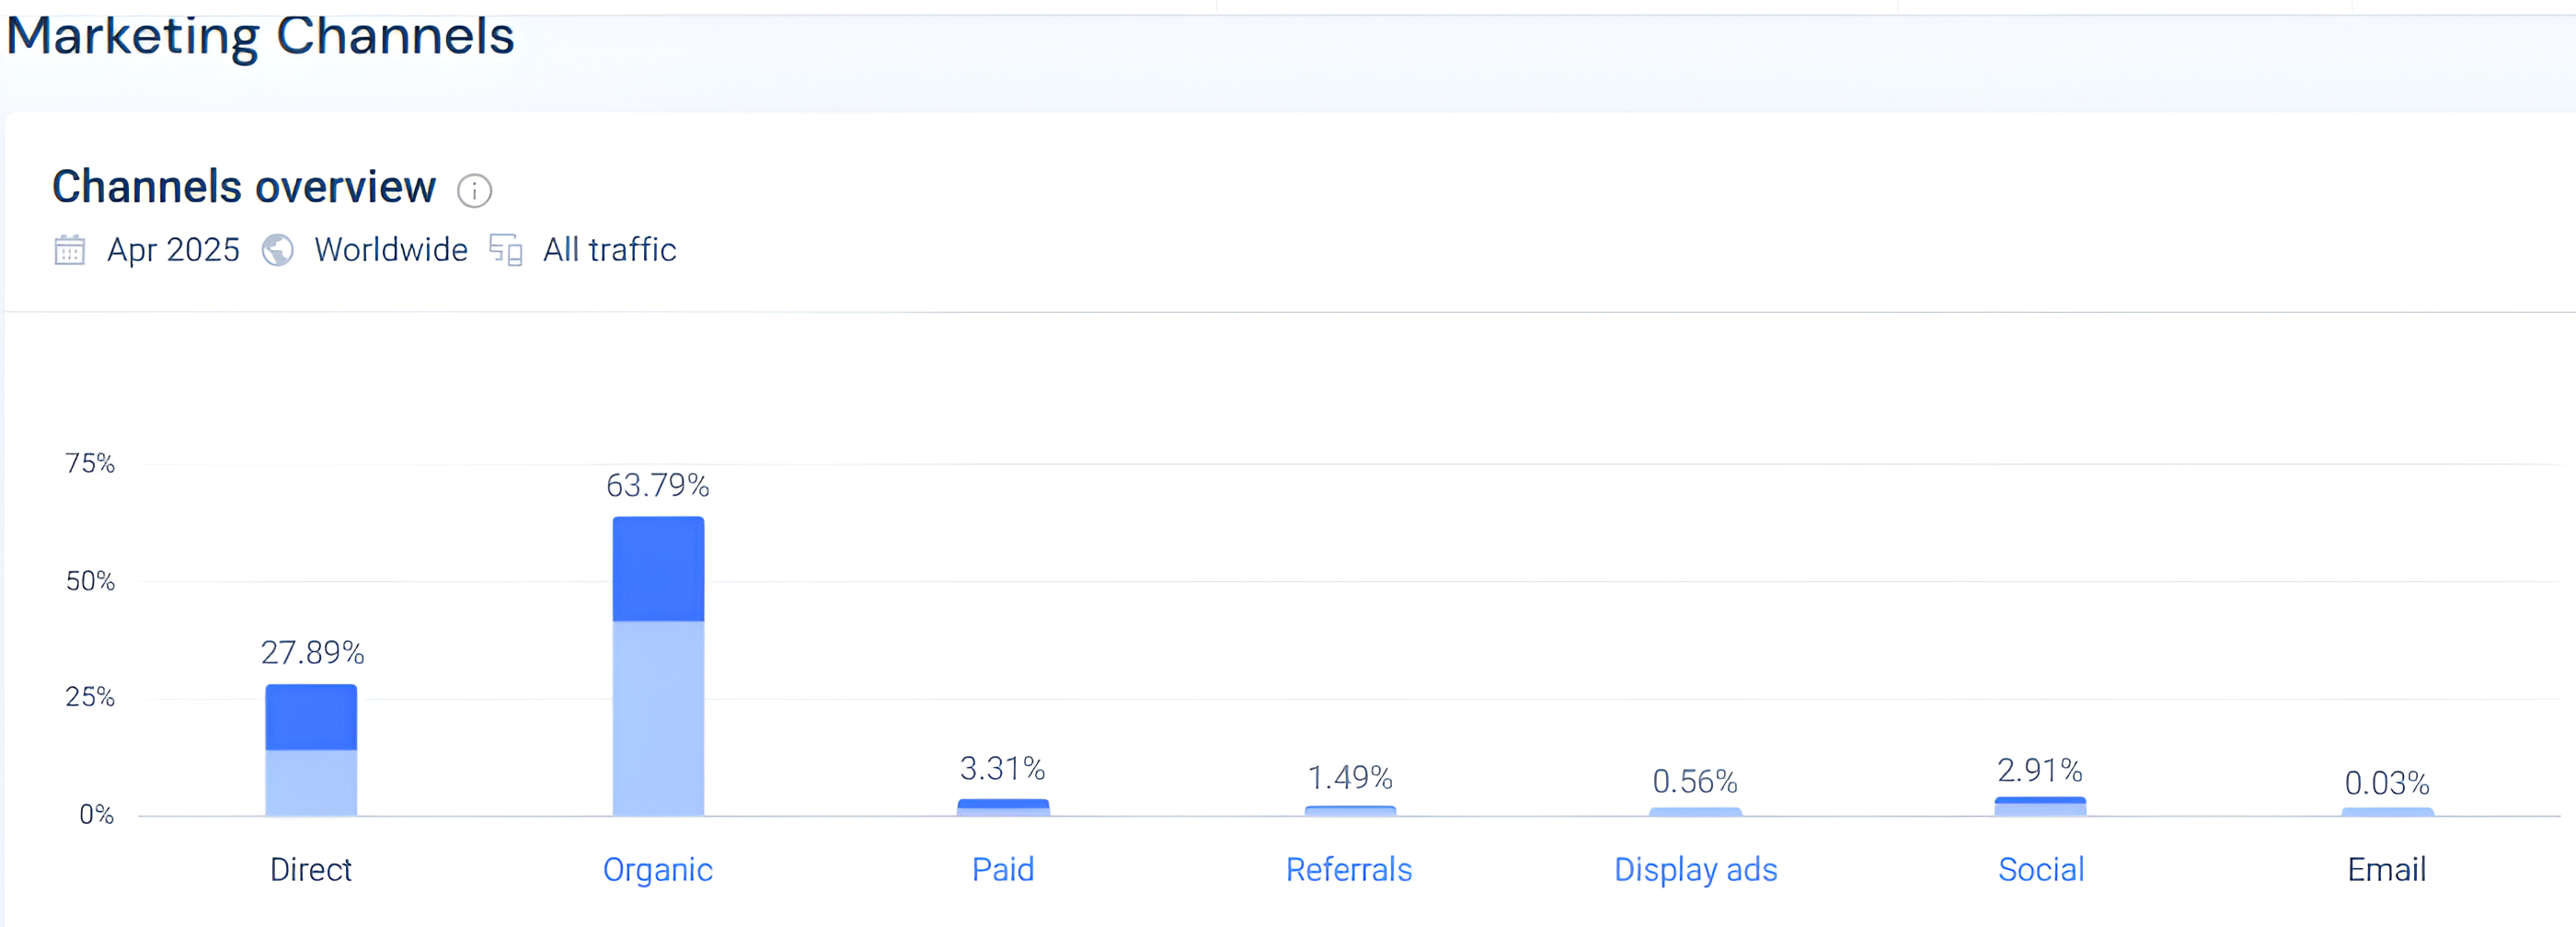The image size is (2576, 927).
Task: Click the 63.79% value label
Action: pos(657,485)
